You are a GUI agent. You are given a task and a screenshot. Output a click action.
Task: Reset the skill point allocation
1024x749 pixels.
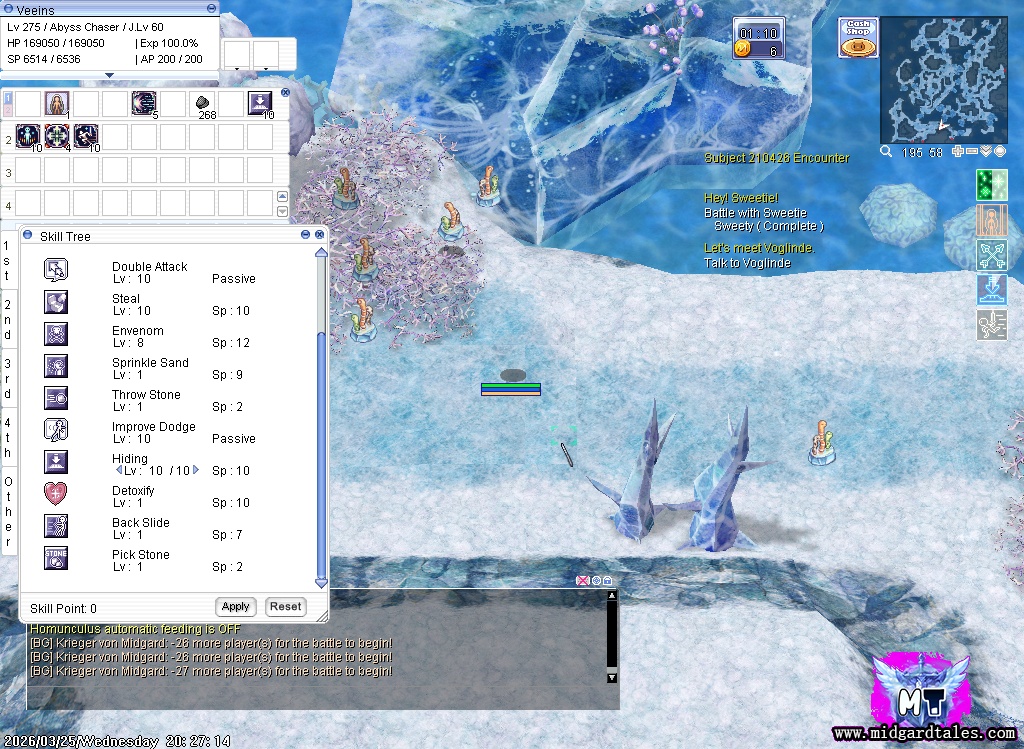coord(285,607)
